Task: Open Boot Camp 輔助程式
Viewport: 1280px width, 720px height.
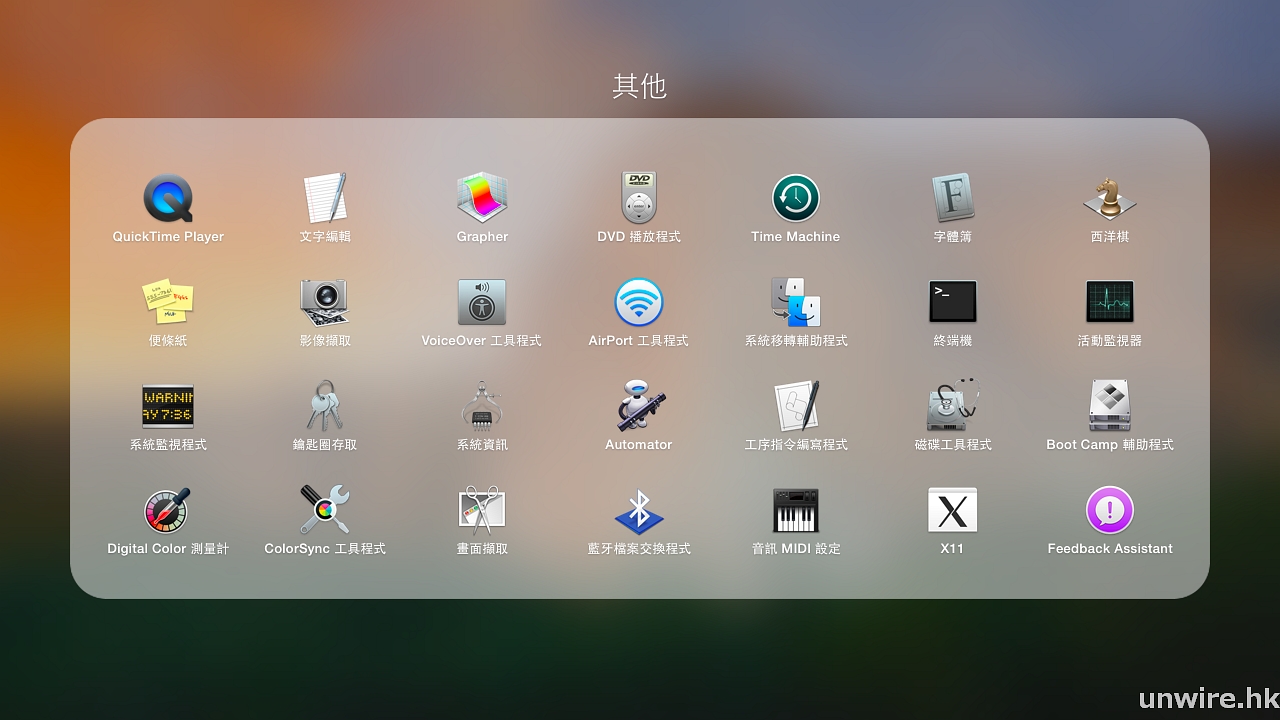Action: [1109, 406]
